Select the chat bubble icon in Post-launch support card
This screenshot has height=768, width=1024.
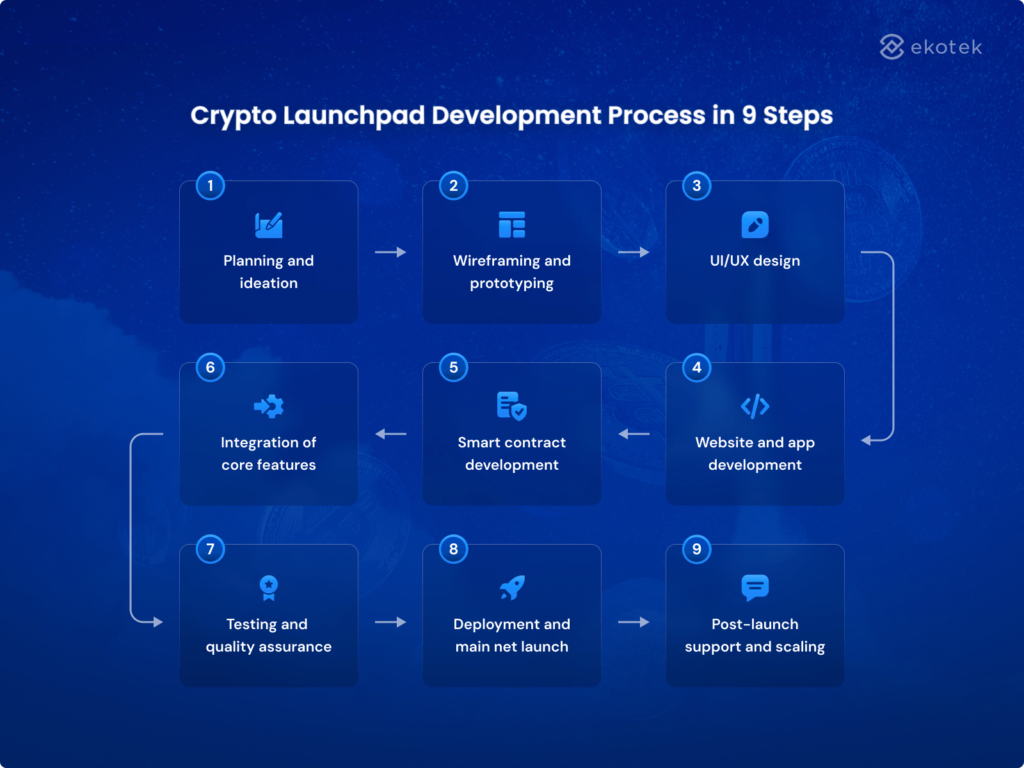point(754,588)
